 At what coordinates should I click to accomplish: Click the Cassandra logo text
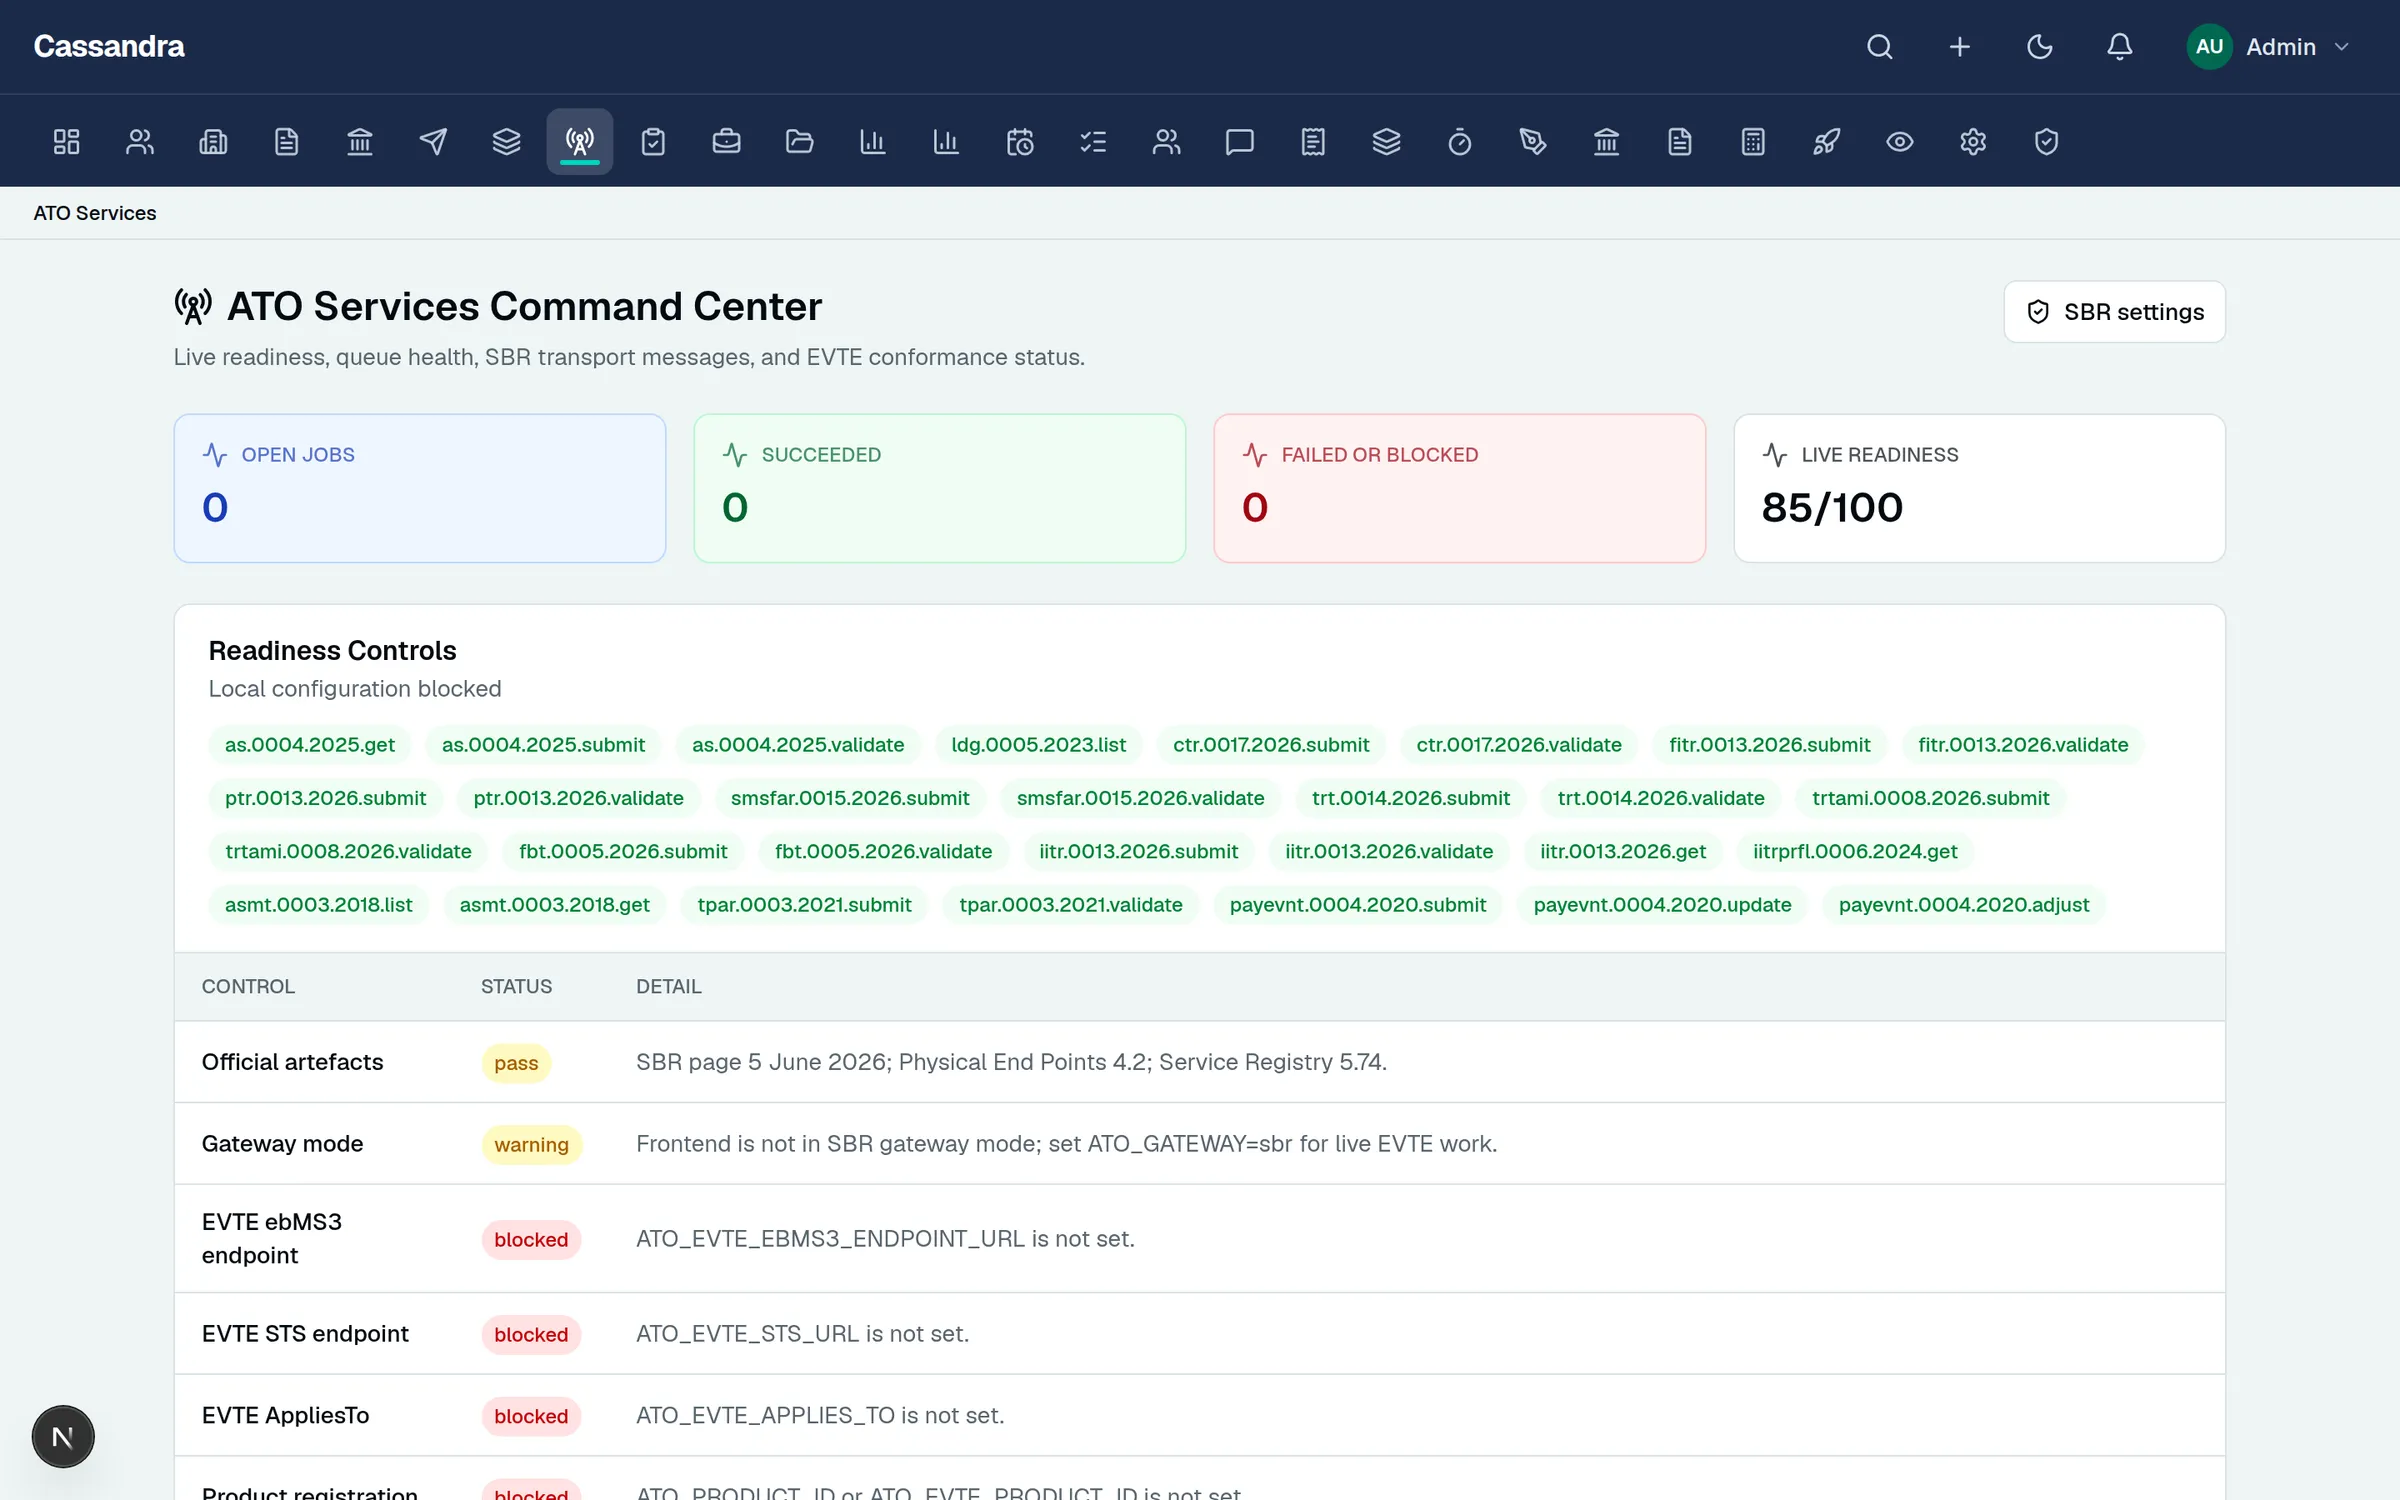(109, 47)
